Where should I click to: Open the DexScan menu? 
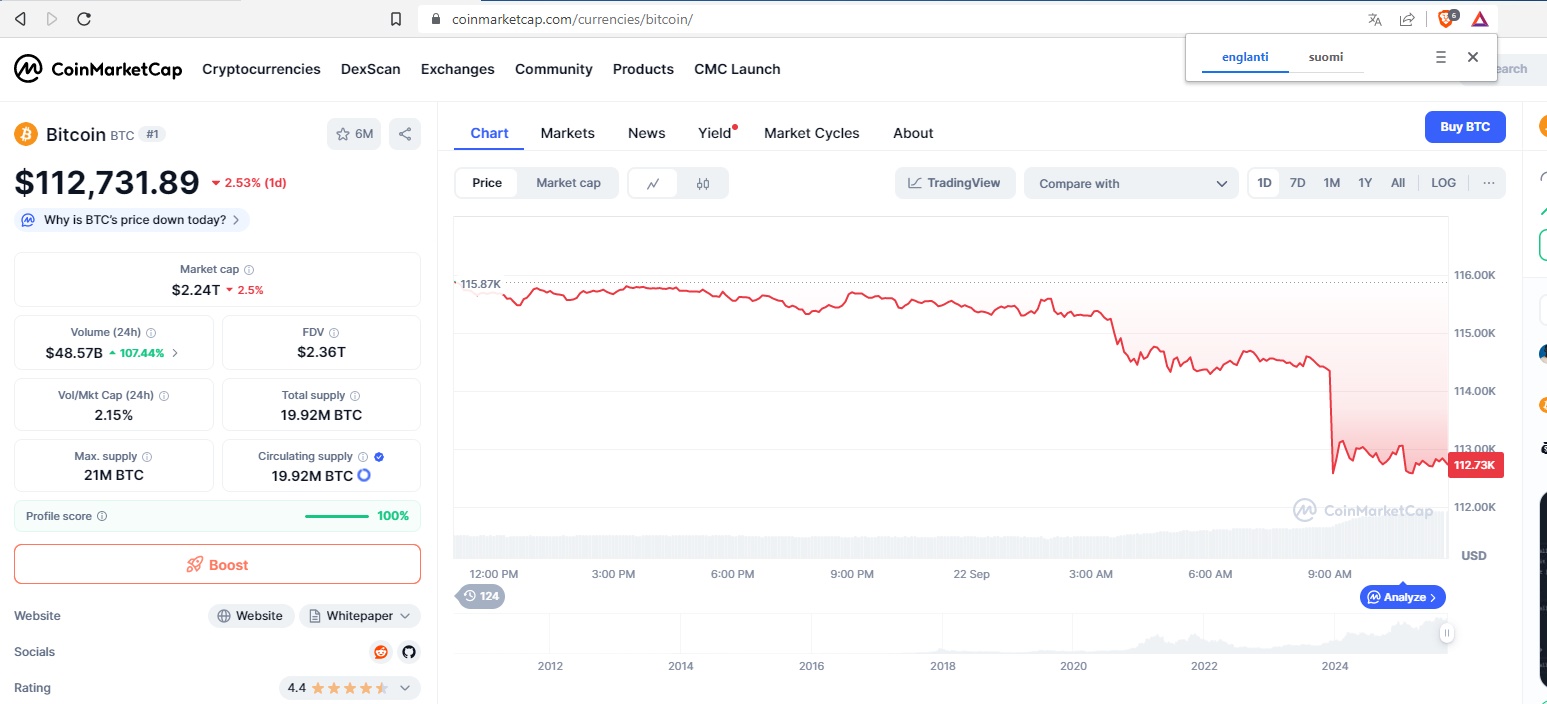(370, 69)
